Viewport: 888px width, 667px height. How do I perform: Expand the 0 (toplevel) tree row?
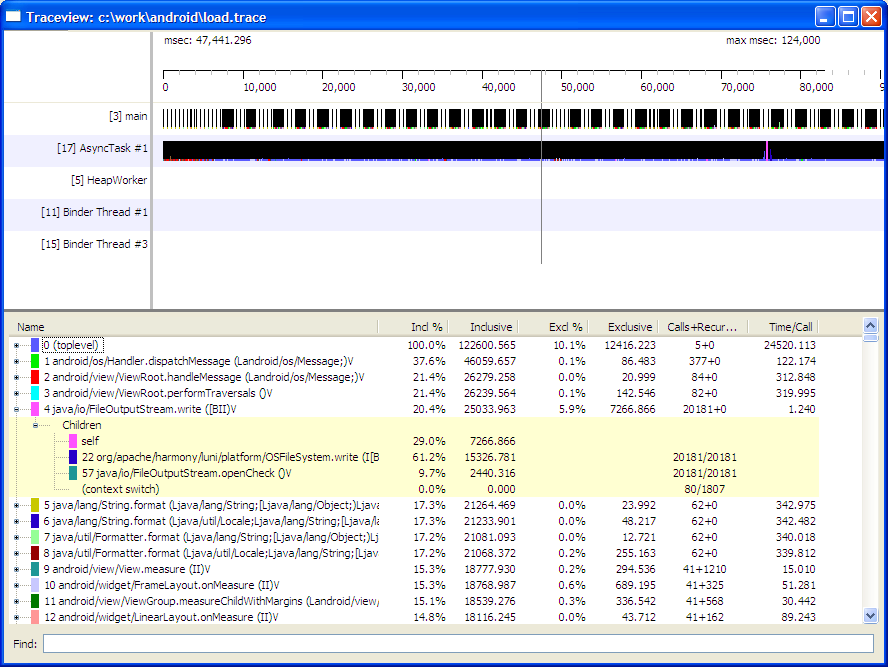point(16,345)
